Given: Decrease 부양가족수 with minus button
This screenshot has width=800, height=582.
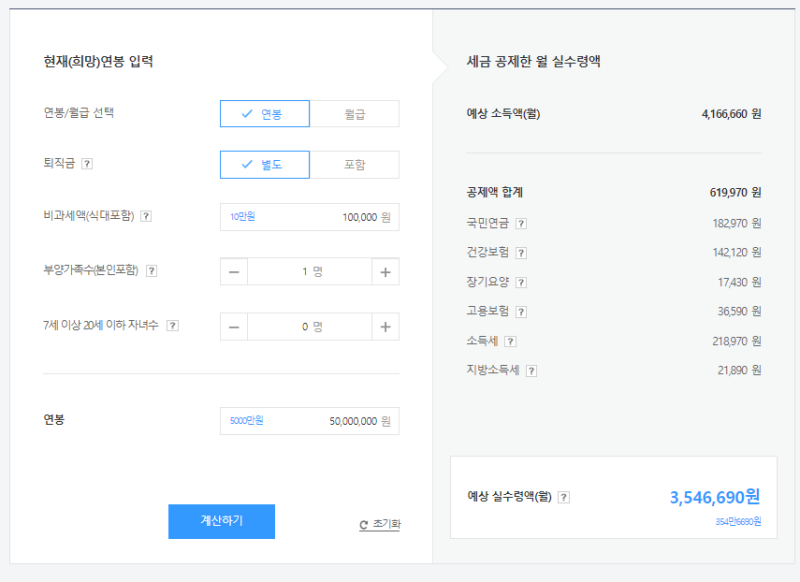Looking at the screenshot, I should point(234,271).
